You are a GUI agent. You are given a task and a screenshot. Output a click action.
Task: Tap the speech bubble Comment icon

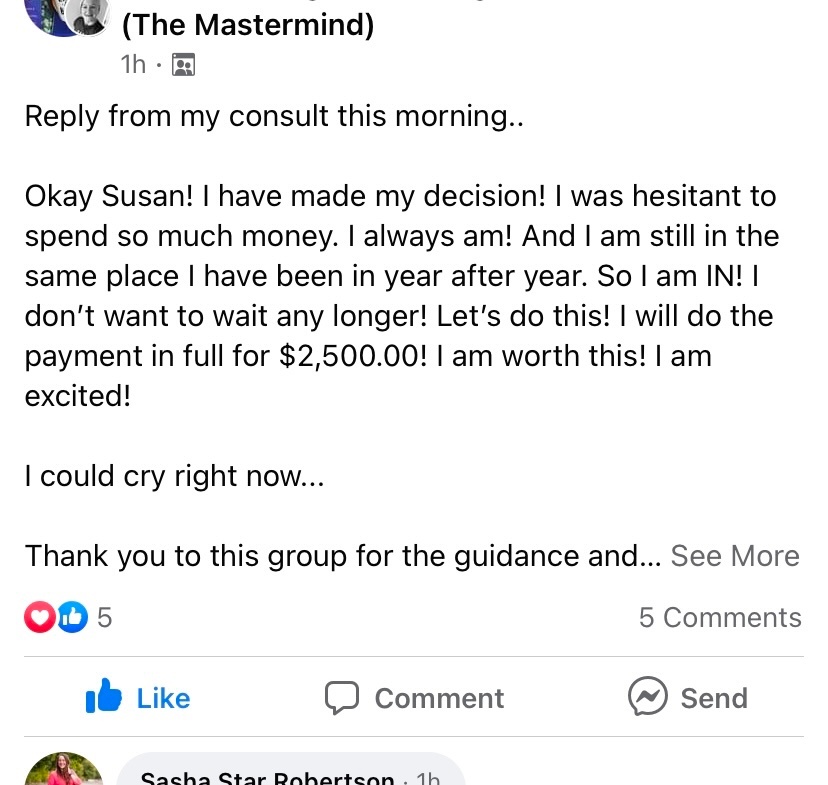click(x=342, y=697)
